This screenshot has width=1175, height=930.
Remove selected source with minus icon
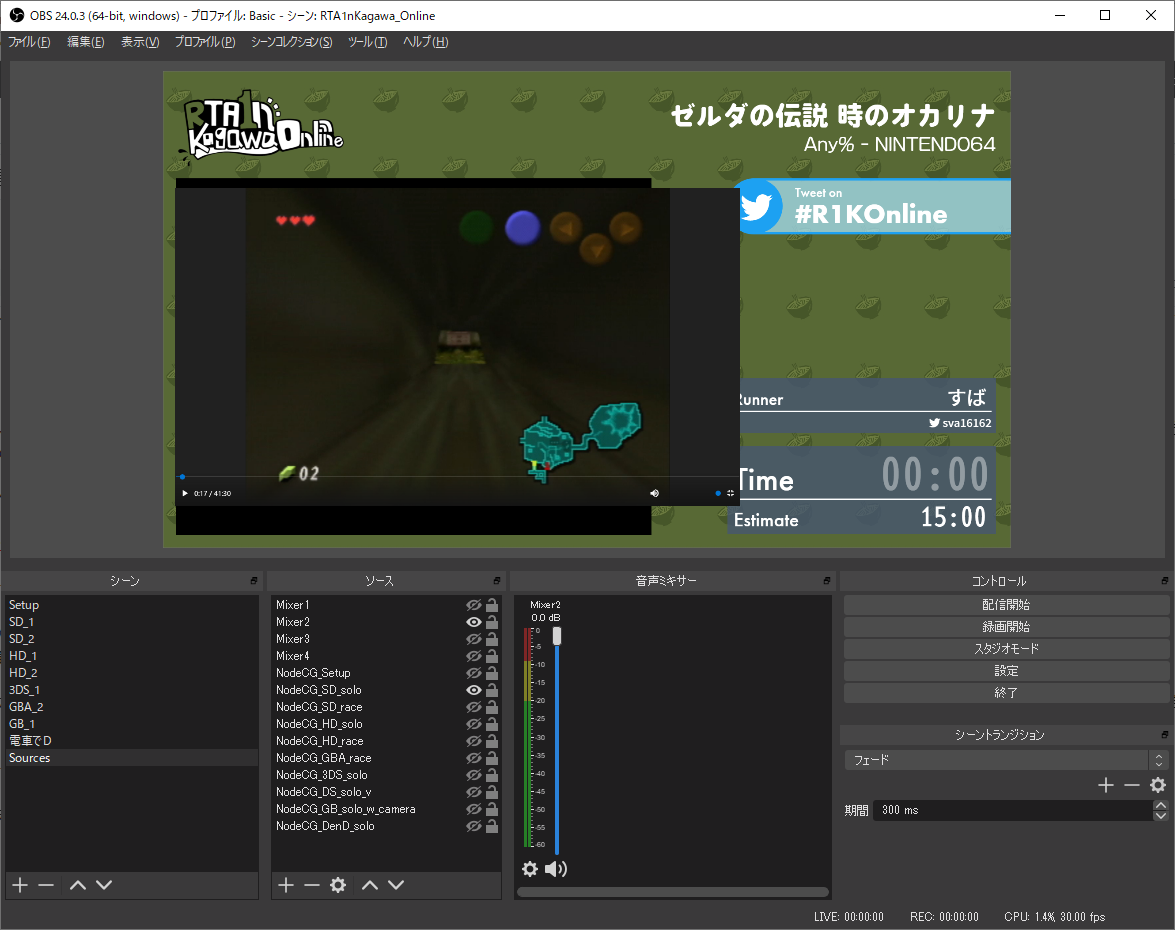tap(312, 885)
